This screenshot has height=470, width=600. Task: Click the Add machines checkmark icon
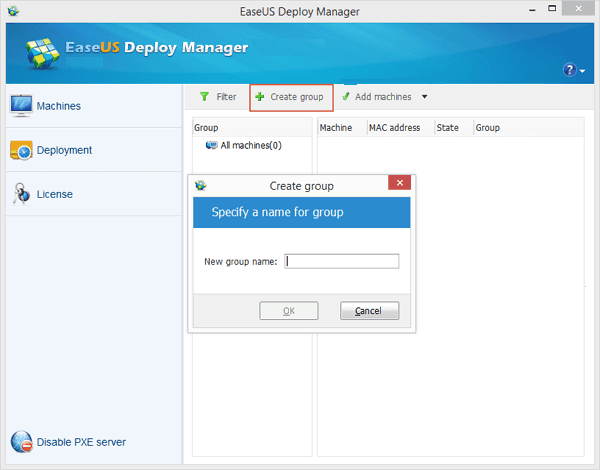[346, 97]
